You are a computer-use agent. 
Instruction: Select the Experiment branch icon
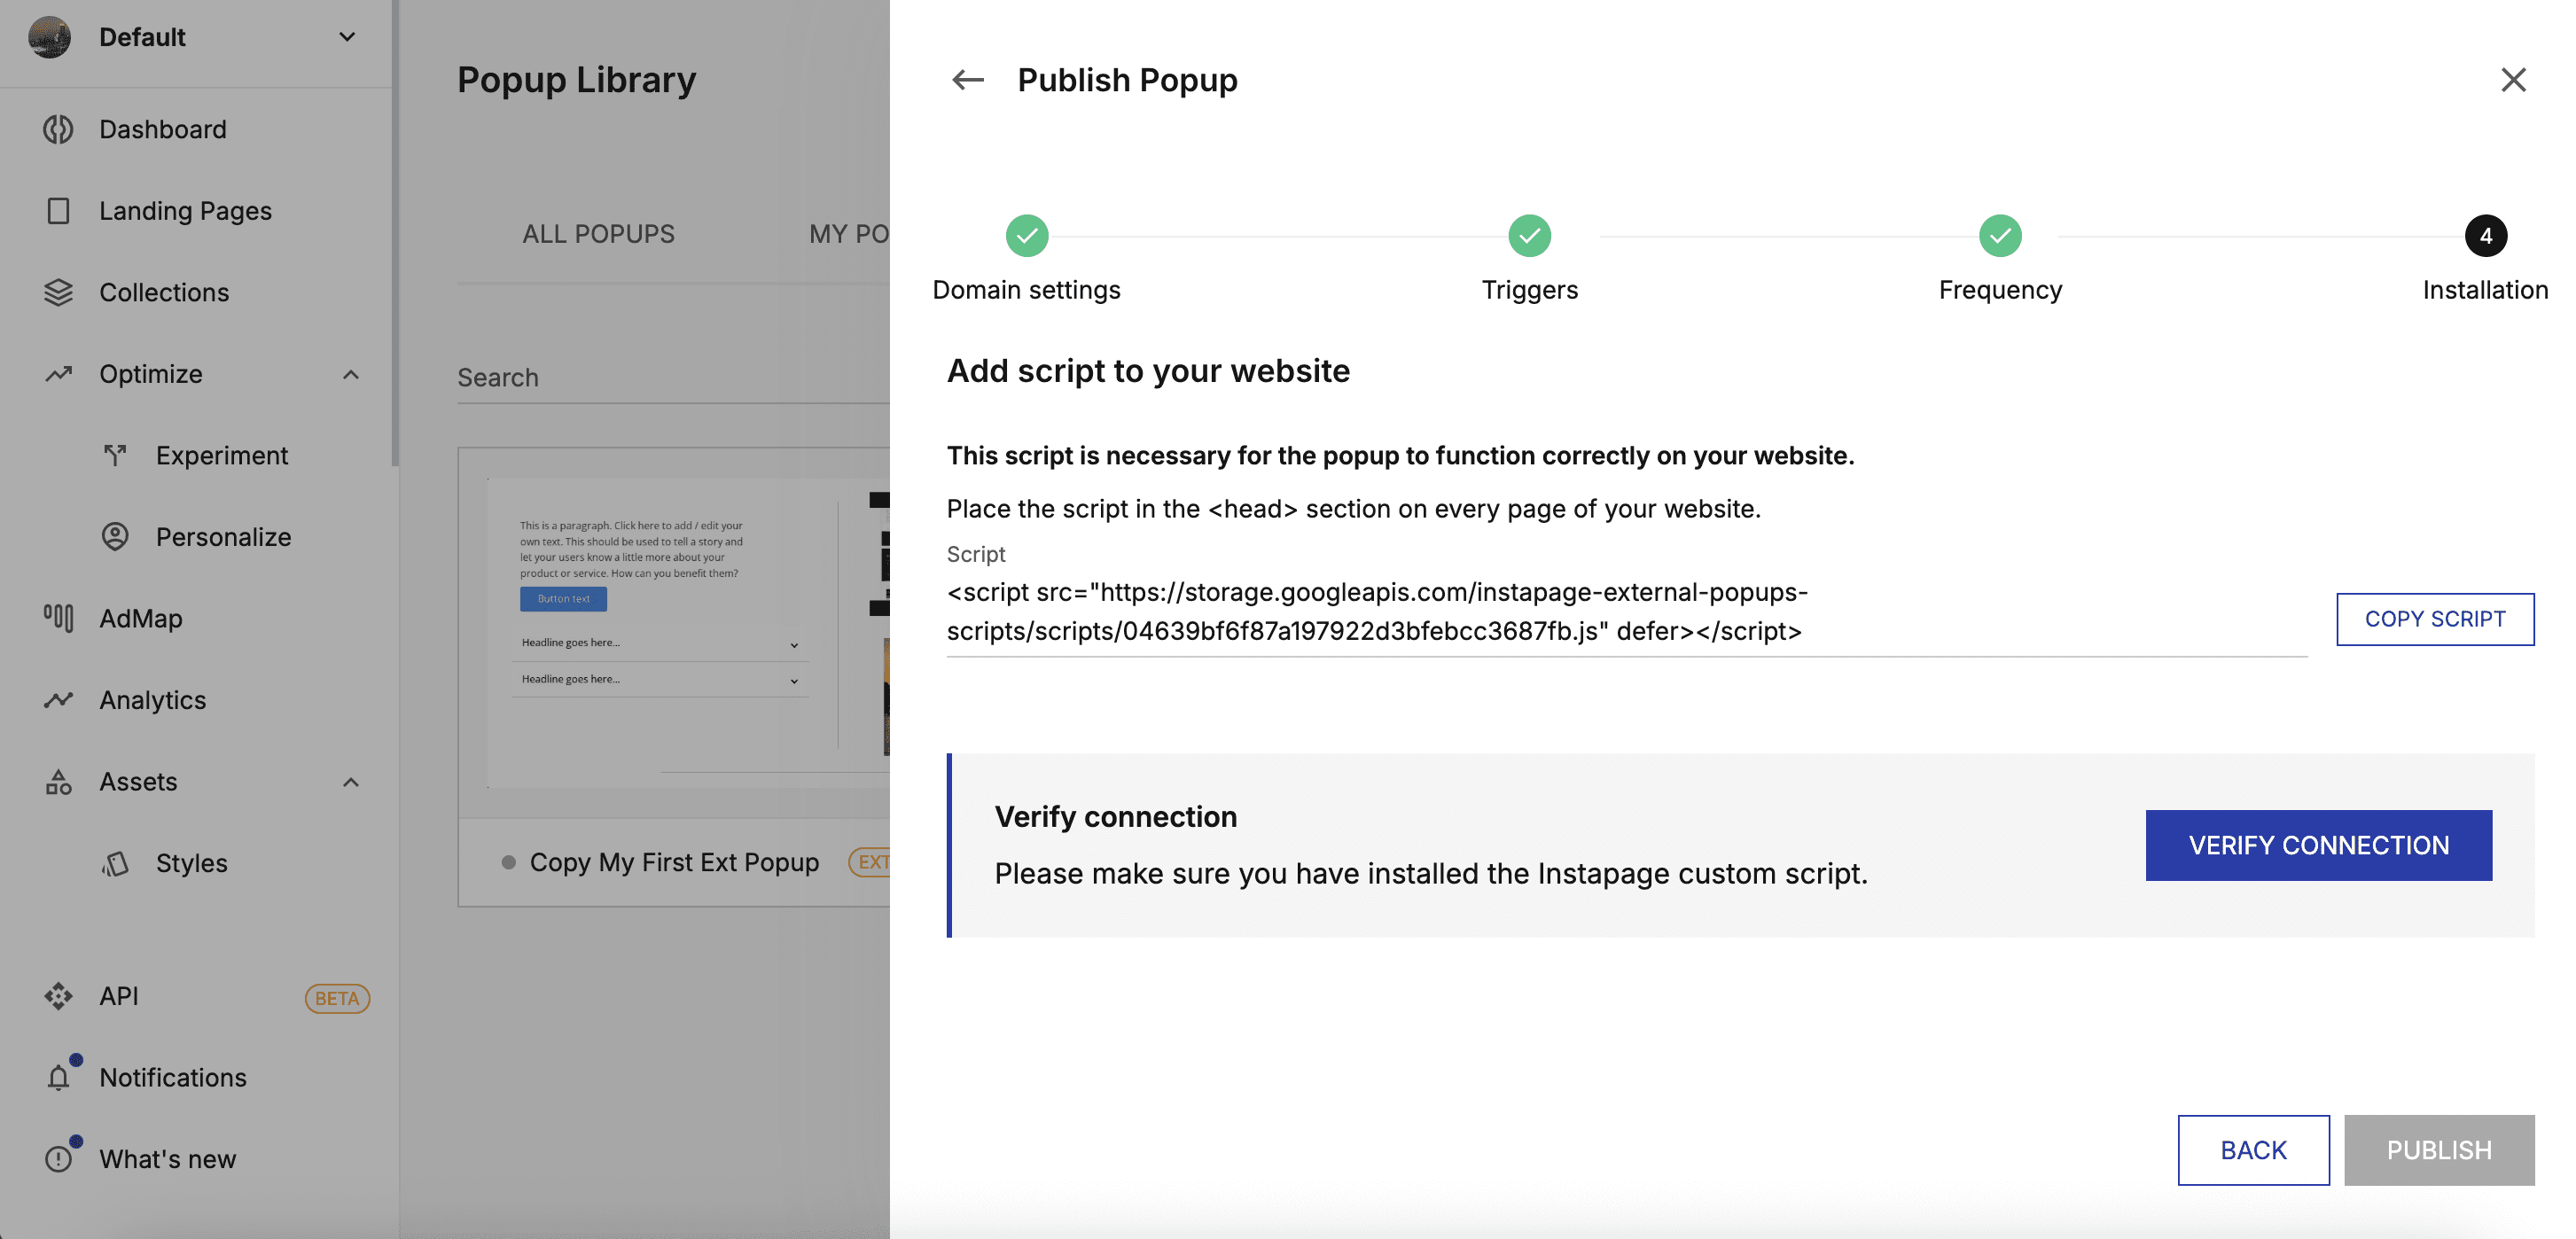[115, 455]
